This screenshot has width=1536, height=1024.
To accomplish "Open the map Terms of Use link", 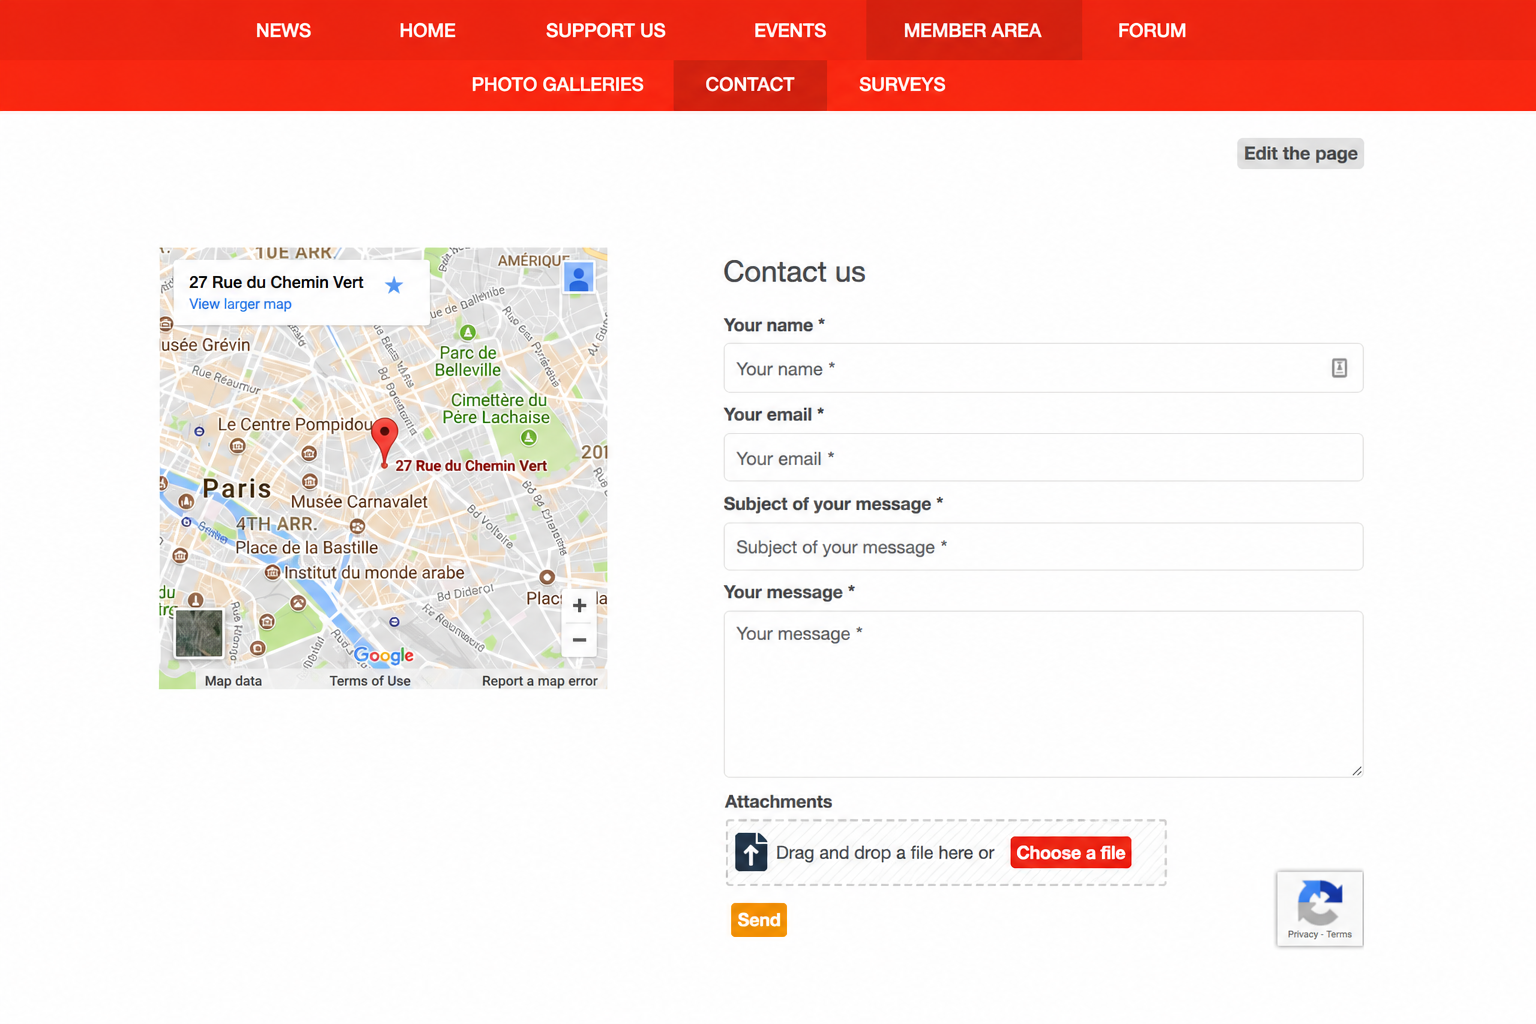I will [x=370, y=681].
